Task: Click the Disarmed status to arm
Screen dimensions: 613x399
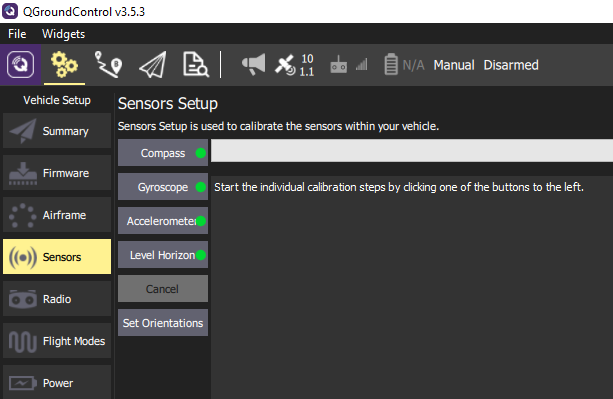Action: click(x=511, y=65)
